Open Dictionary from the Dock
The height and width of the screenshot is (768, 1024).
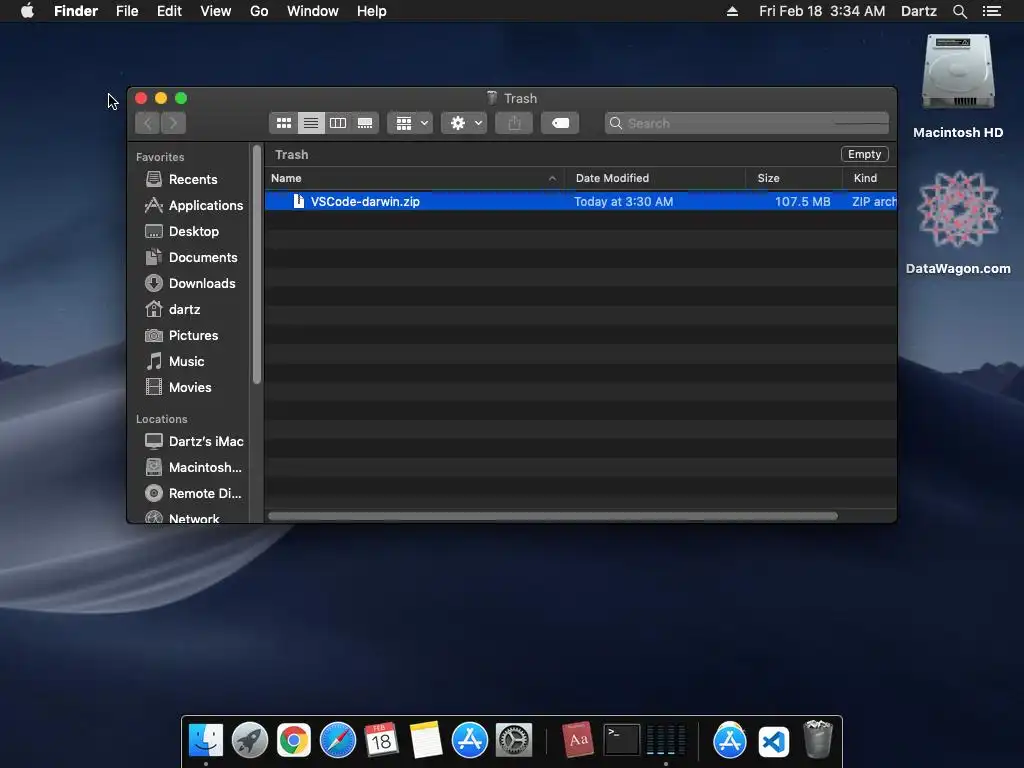click(577, 739)
